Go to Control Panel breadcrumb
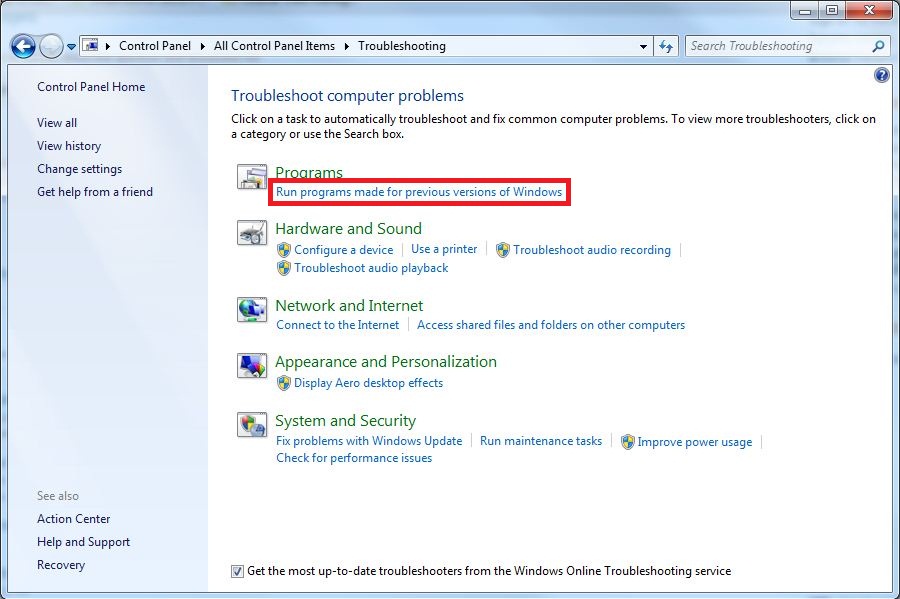This screenshot has height=599, width=900. tap(155, 46)
